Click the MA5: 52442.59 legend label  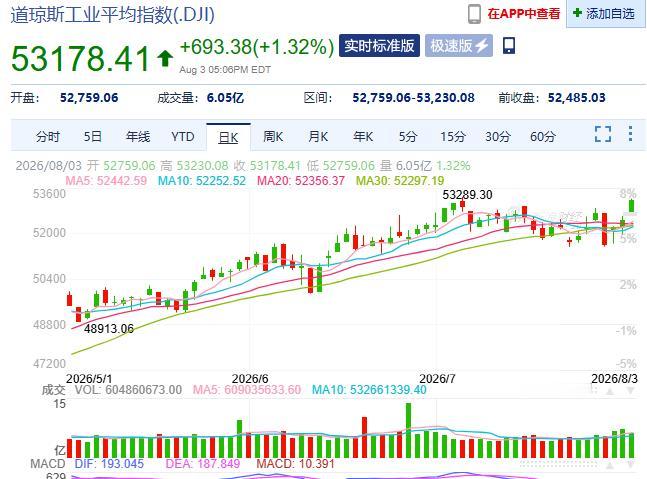coord(106,181)
